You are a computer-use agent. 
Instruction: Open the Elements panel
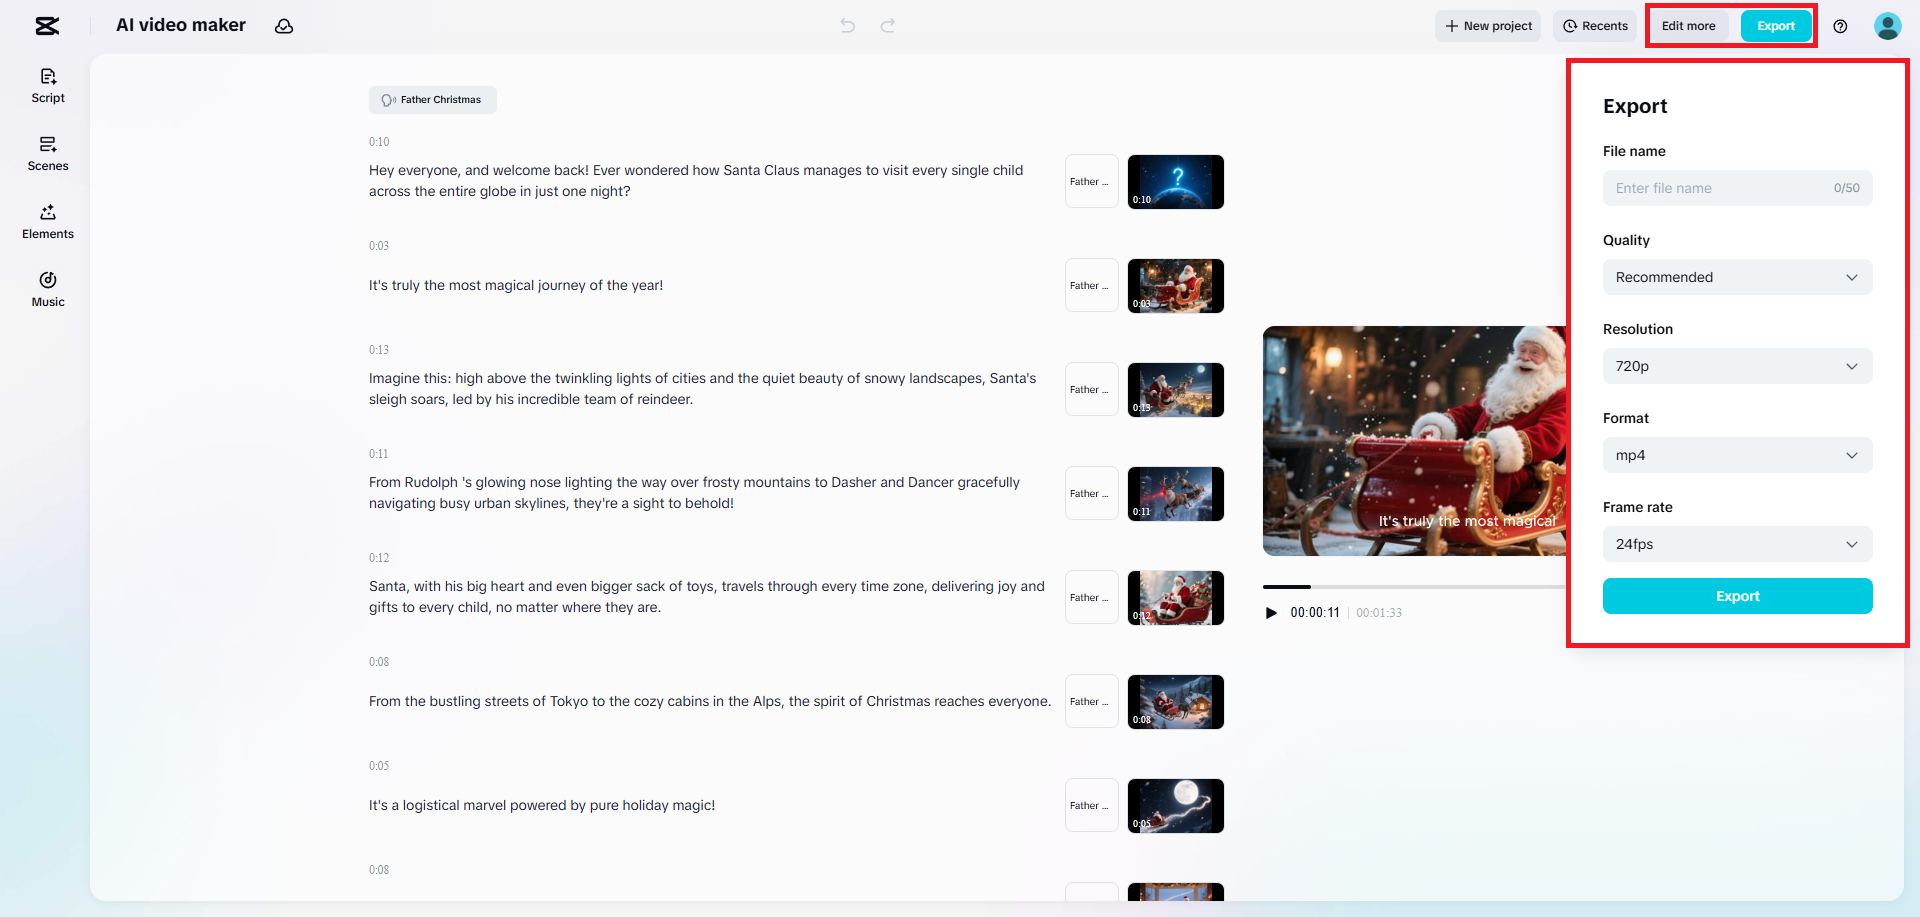[x=48, y=222]
